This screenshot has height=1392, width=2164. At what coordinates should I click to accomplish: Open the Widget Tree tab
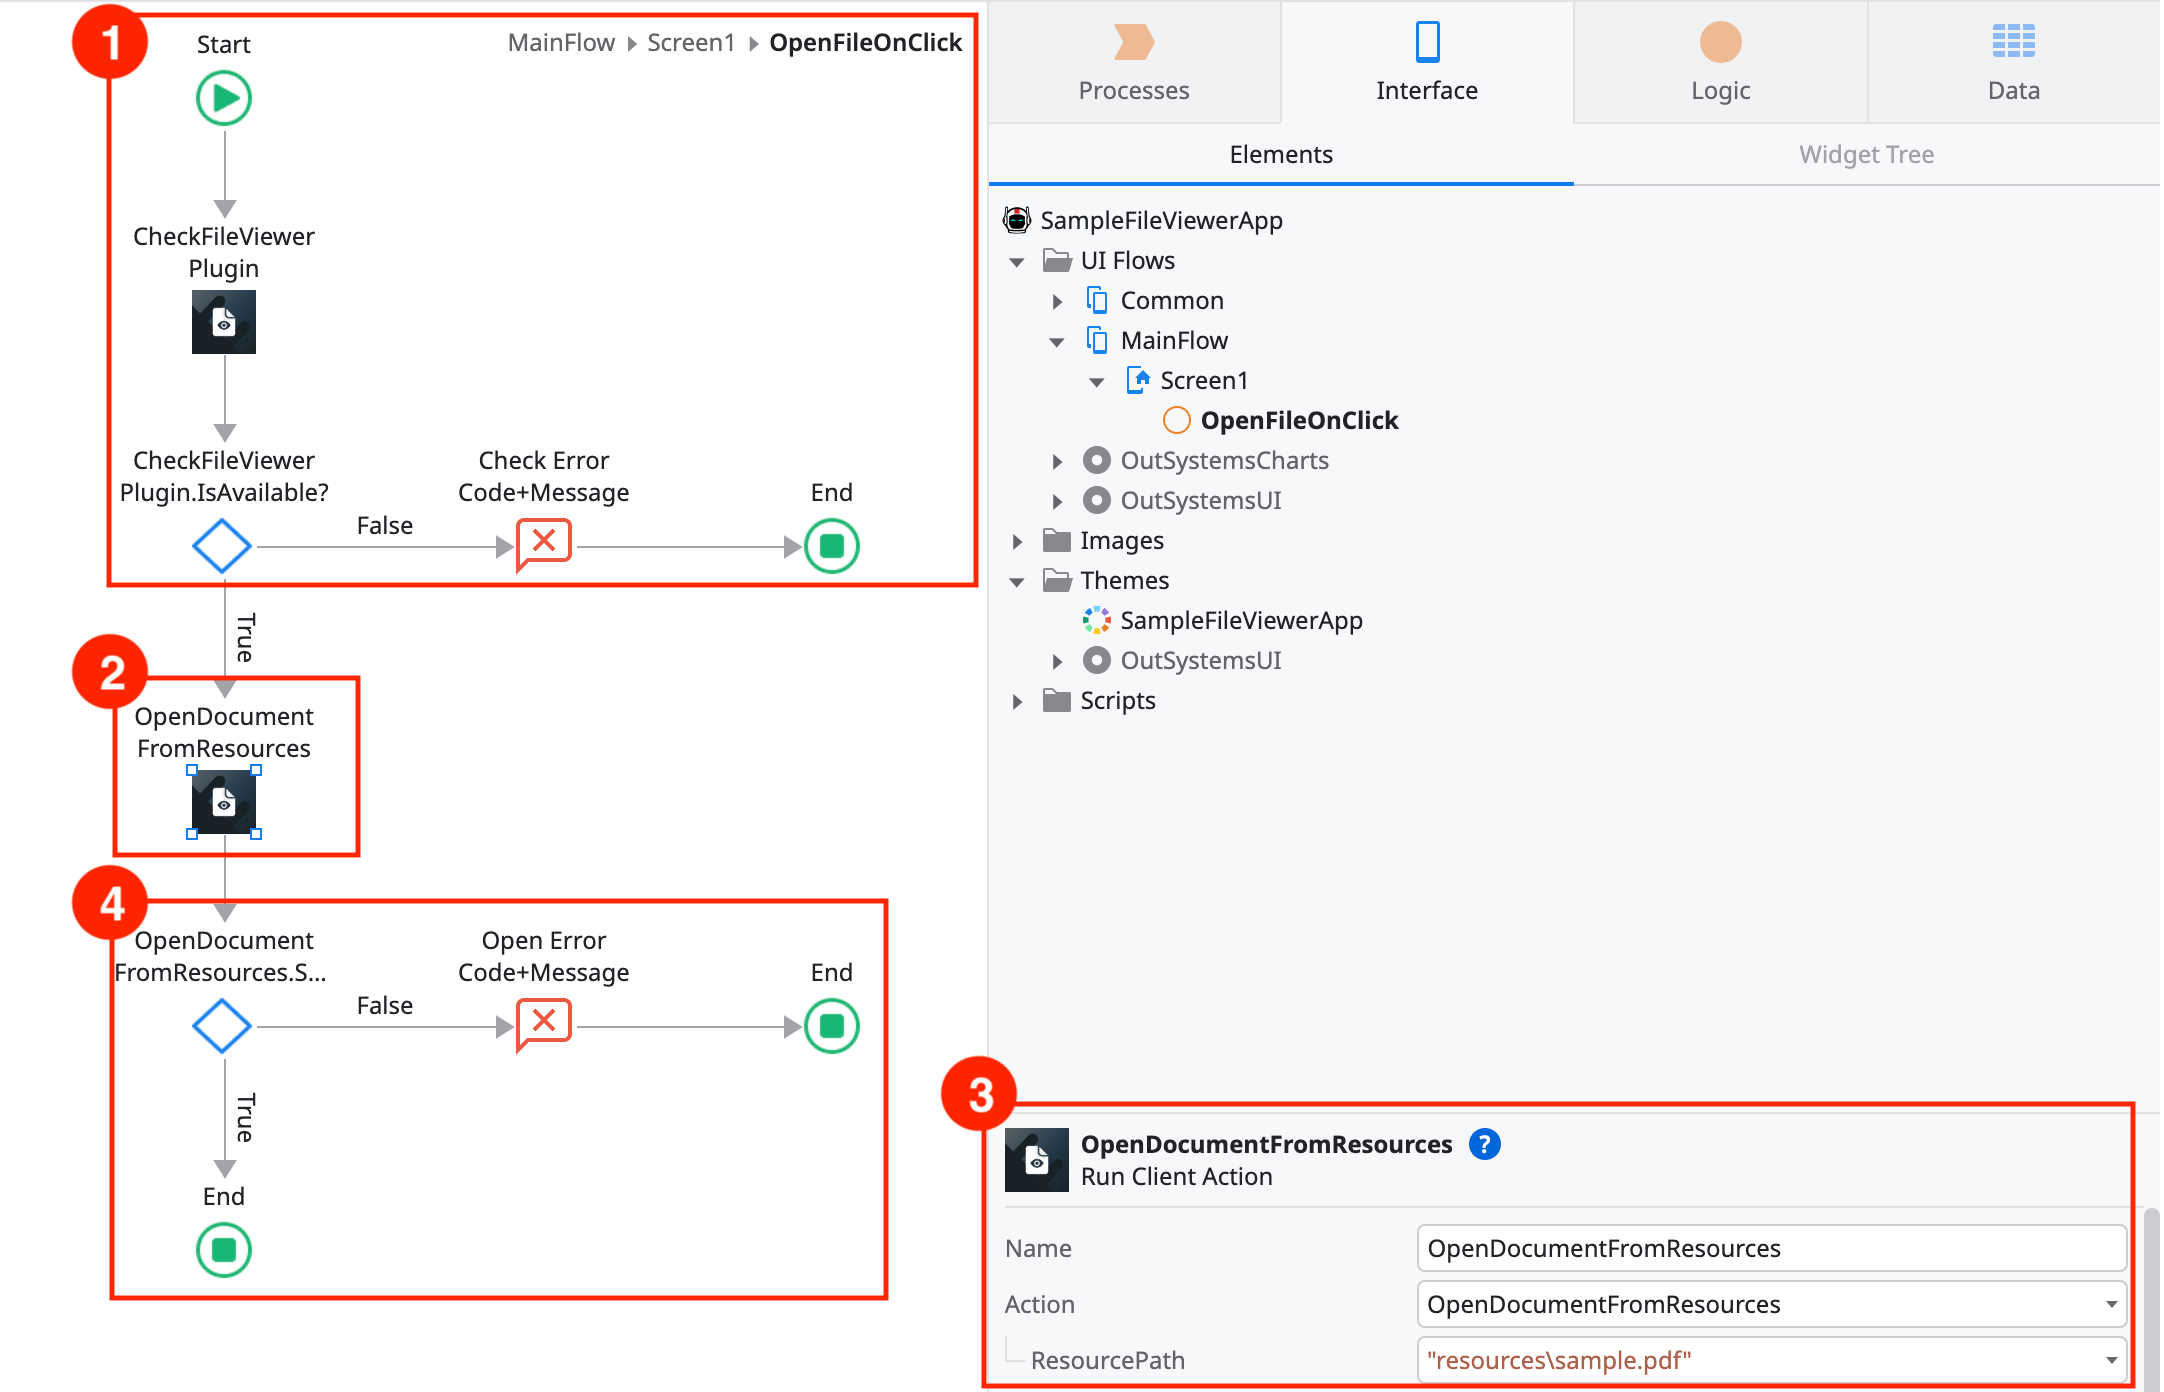[1866, 155]
